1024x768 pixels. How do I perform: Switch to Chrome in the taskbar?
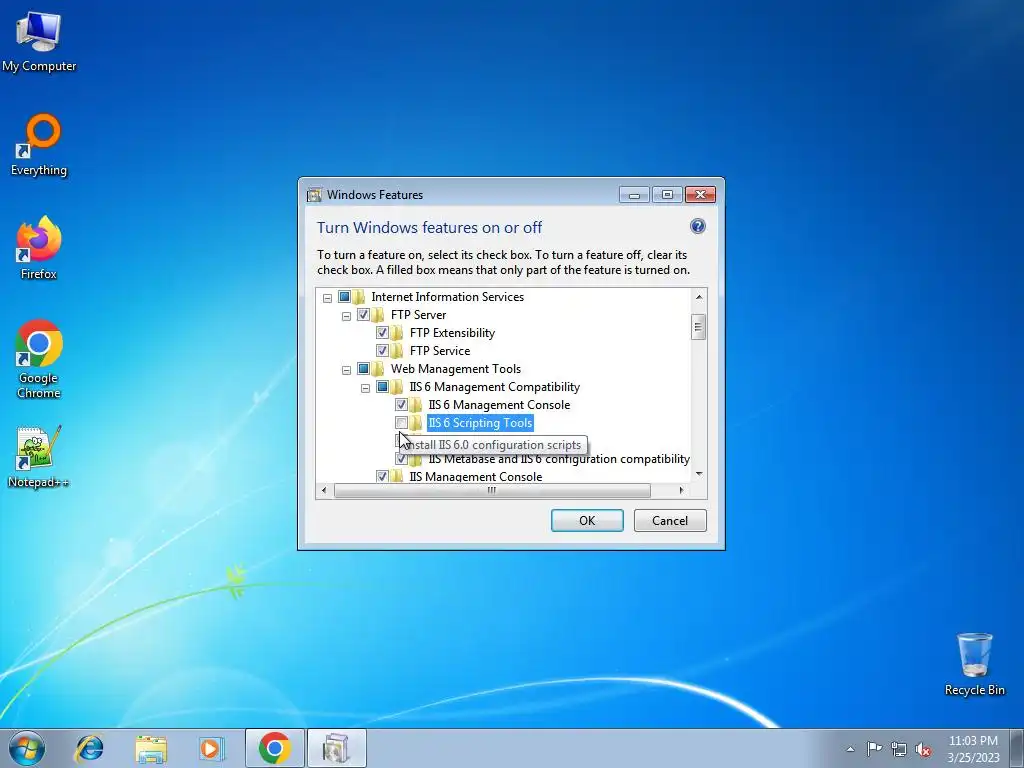[x=274, y=748]
